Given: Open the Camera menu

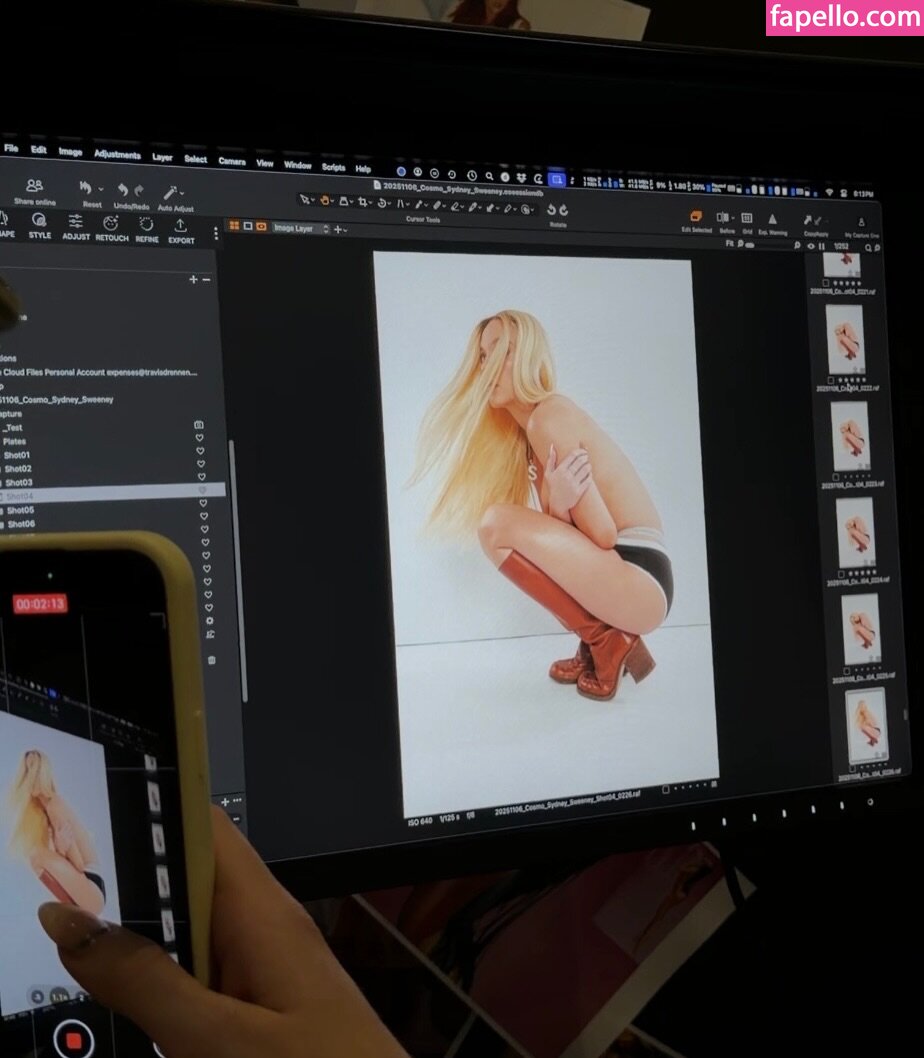Looking at the screenshot, I should (x=231, y=160).
